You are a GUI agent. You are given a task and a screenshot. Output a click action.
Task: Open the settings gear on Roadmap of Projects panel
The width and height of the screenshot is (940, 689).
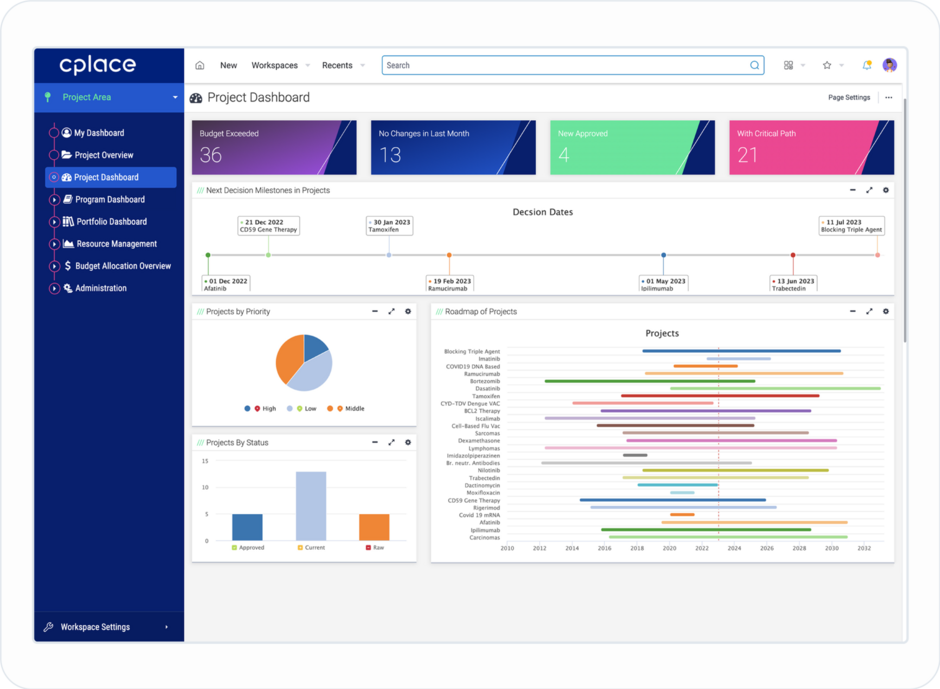[x=885, y=311]
